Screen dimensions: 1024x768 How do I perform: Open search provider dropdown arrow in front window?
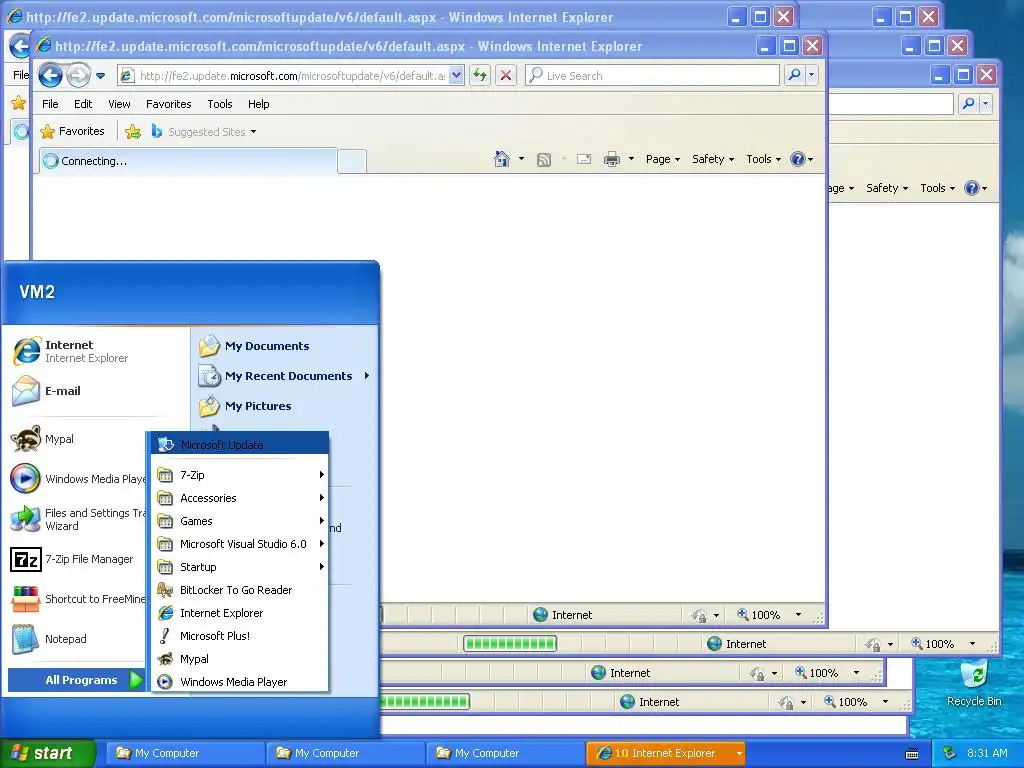coord(812,75)
